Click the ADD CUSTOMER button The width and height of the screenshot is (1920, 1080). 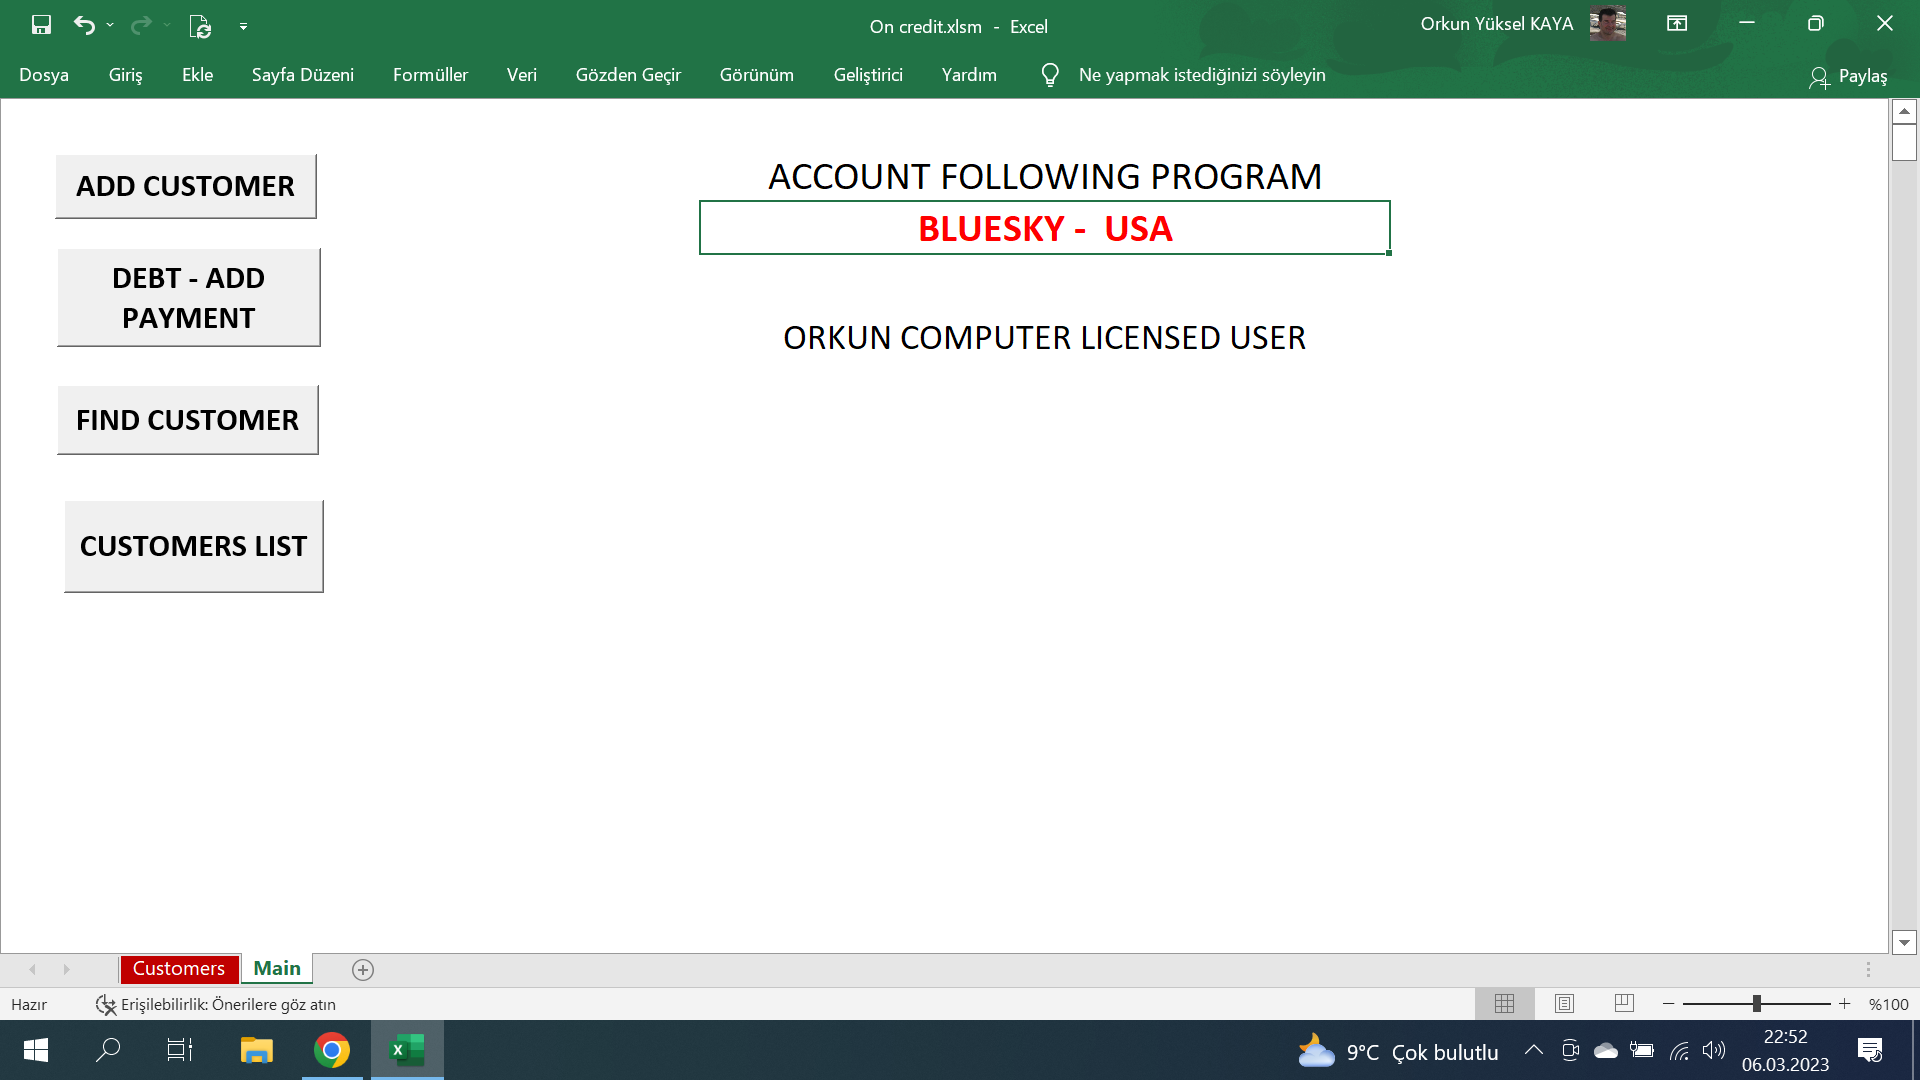185,185
